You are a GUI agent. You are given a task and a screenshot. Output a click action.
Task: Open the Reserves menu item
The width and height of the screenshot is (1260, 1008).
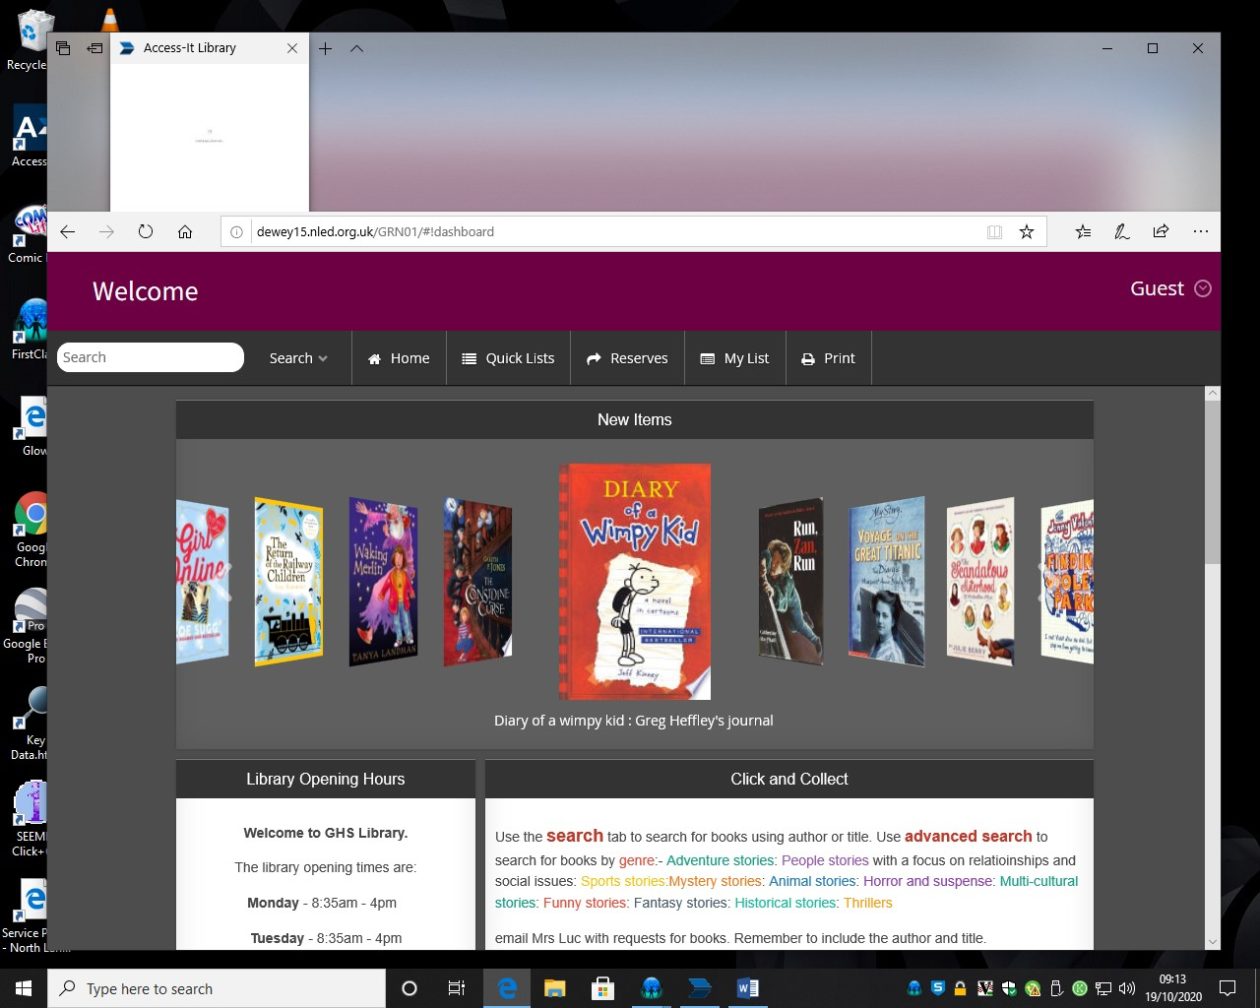tap(627, 358)
